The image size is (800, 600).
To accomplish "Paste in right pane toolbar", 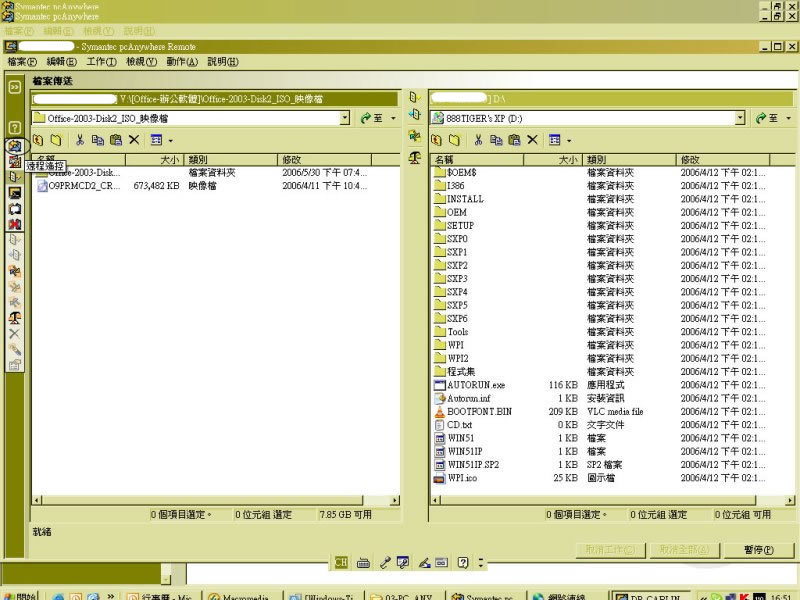I will tap(514, 140).
